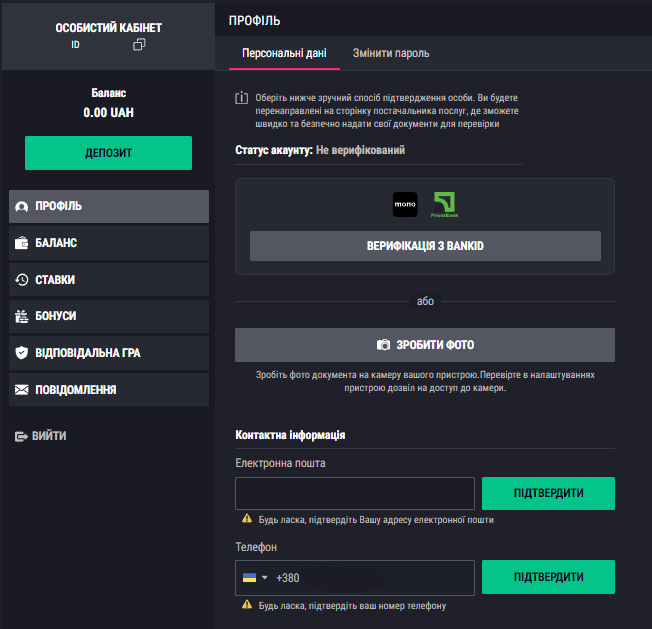Click the mono bank logo

click(405, 205)
